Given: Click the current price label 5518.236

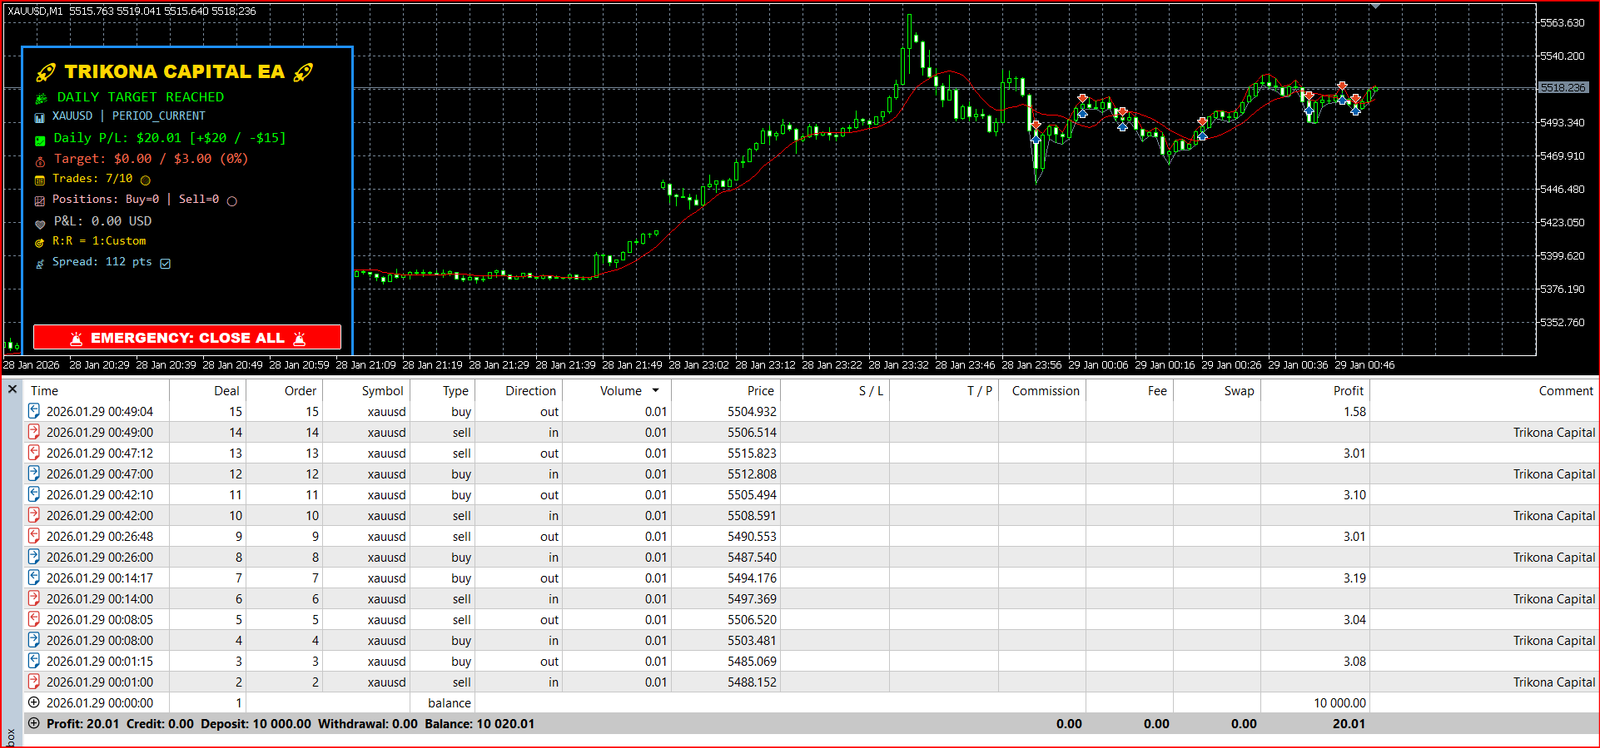Looking at the screenshot, I should coord(1563,88).
